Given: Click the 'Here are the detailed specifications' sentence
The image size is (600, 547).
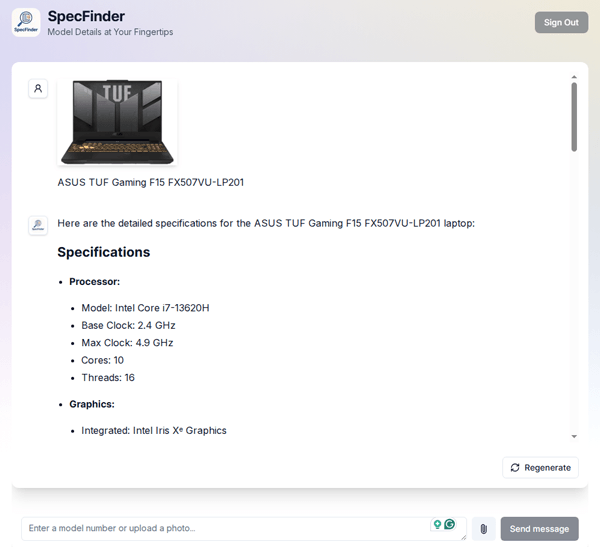Looking at the screenshot, I should 266,223.
